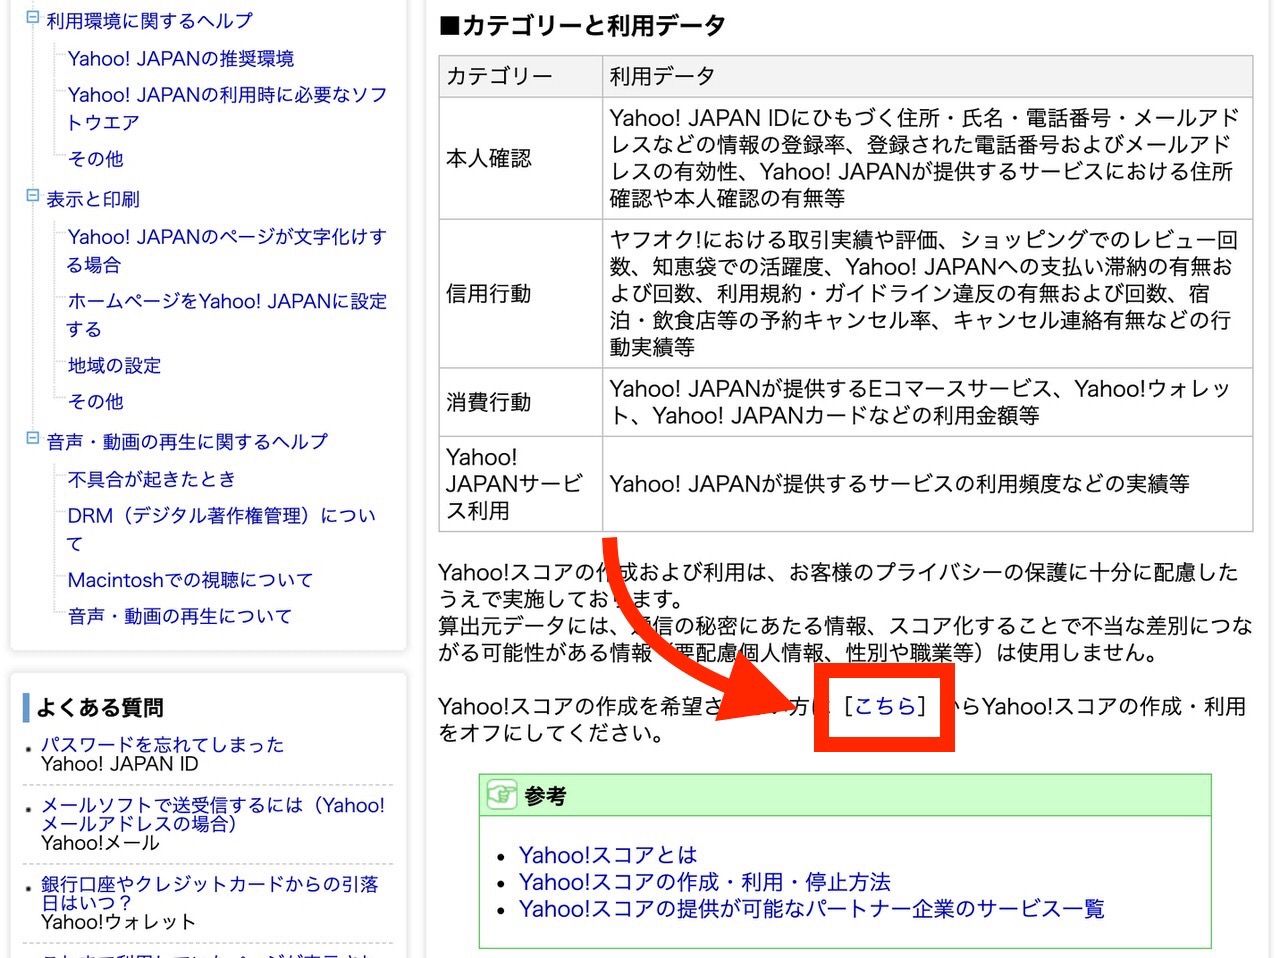Click the 信用行動 category cell
1280x958 pixels.
pyautogui.click(x=521, y=293)
